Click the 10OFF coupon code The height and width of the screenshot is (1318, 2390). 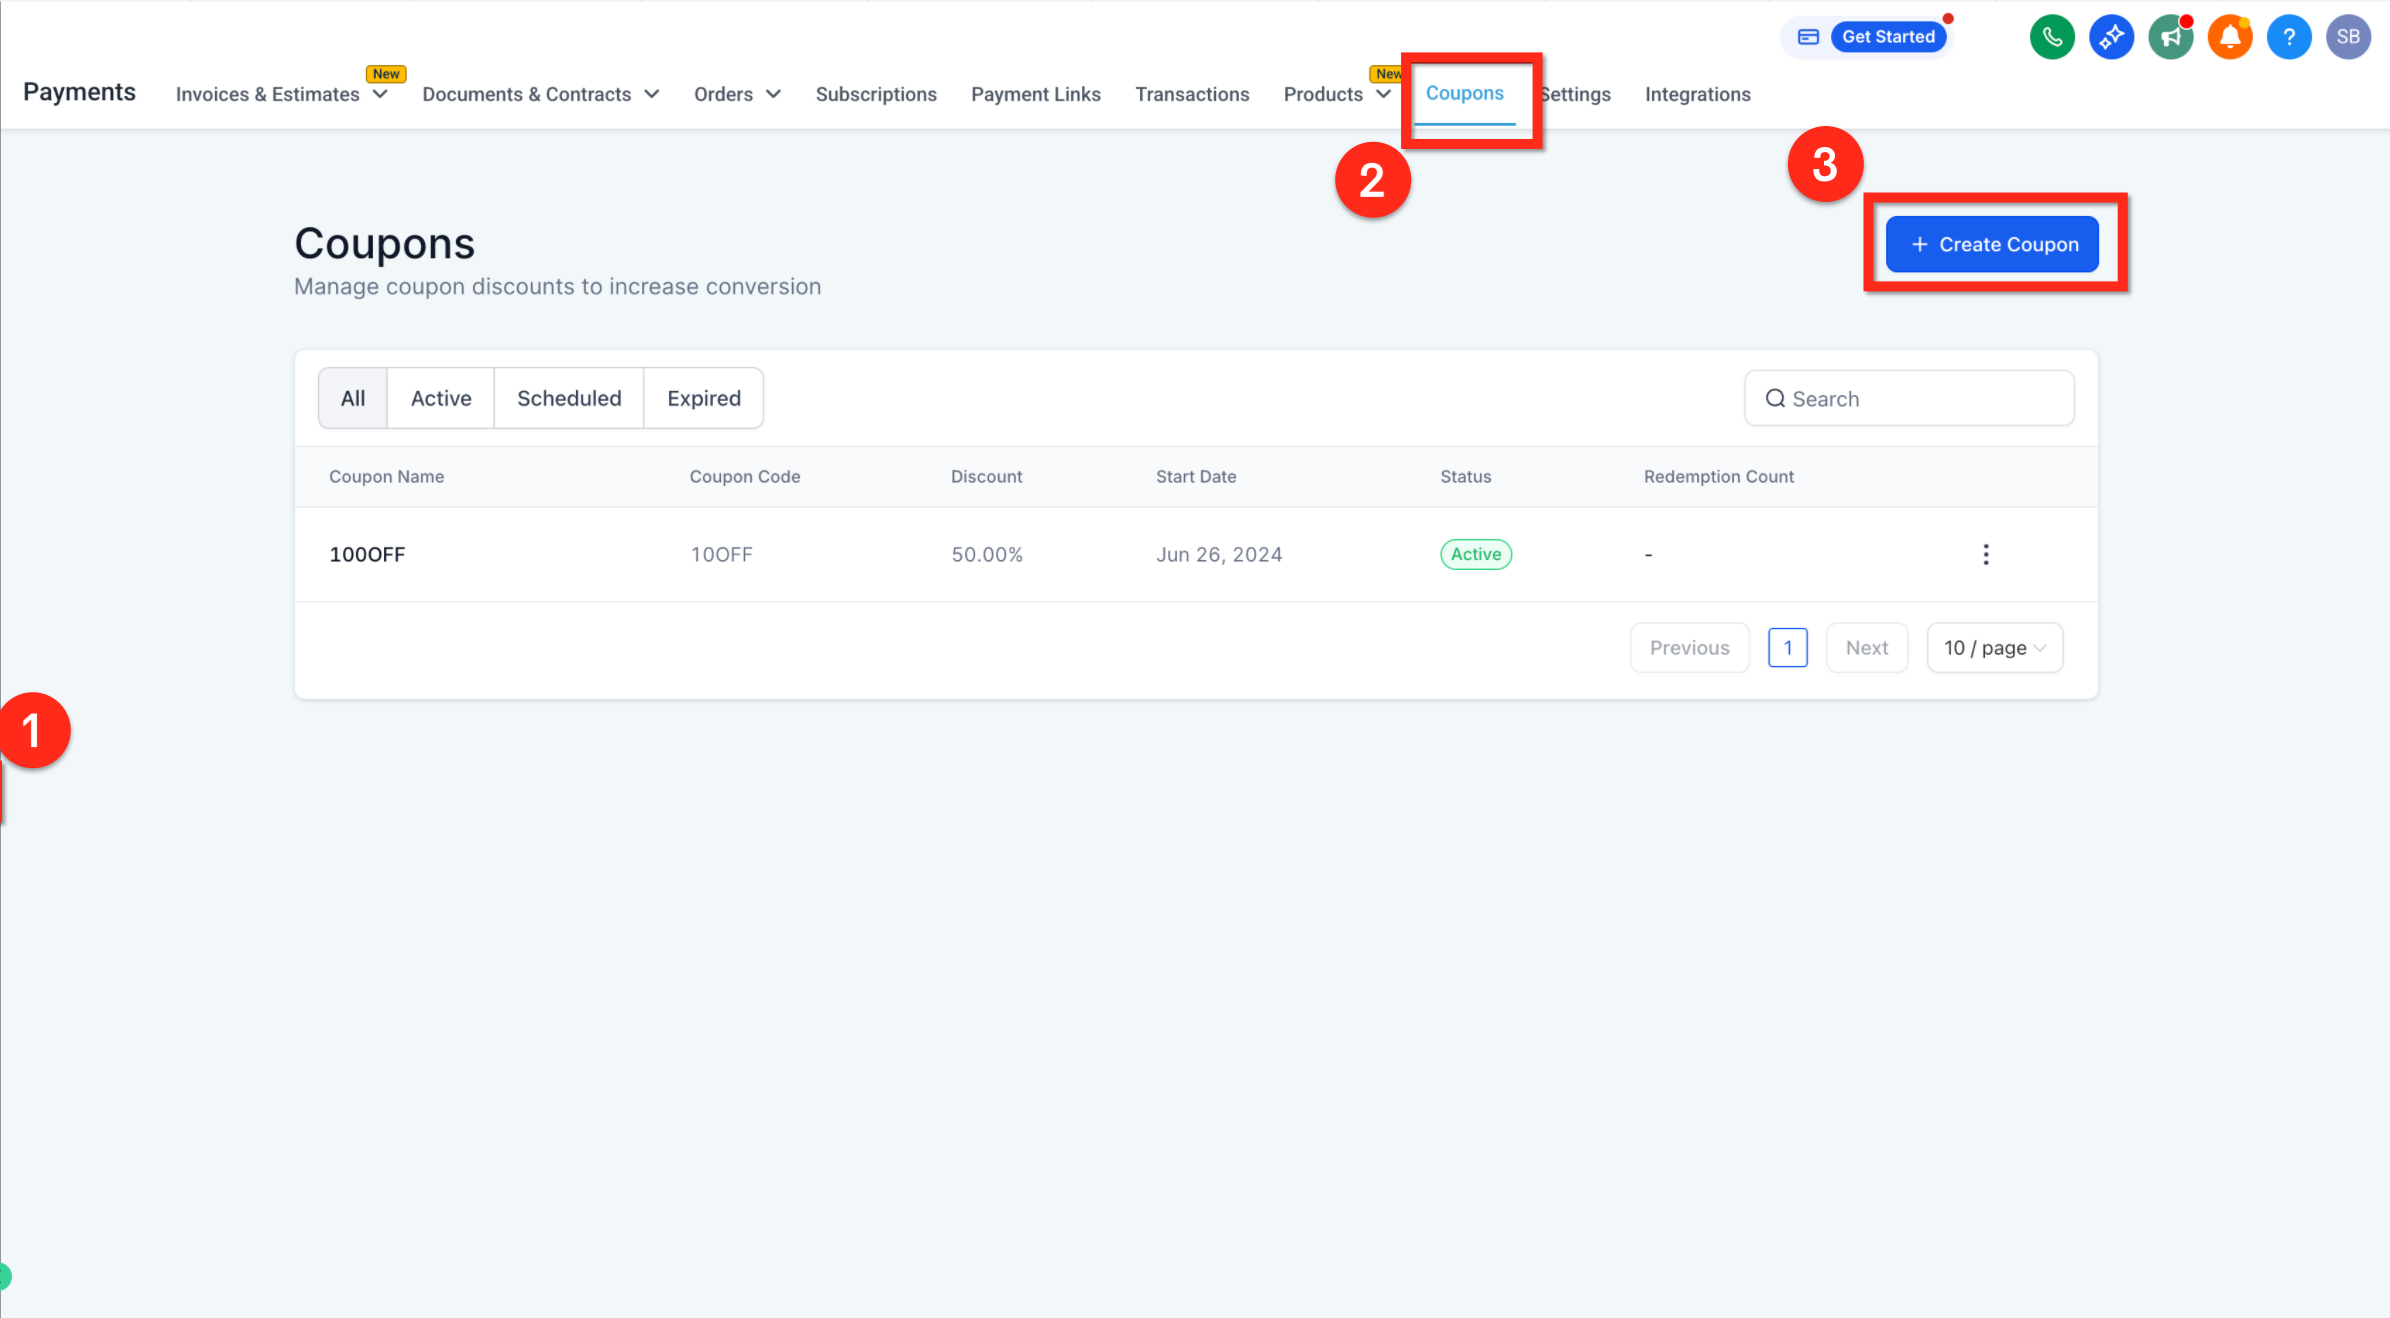(x=721, y=554)
